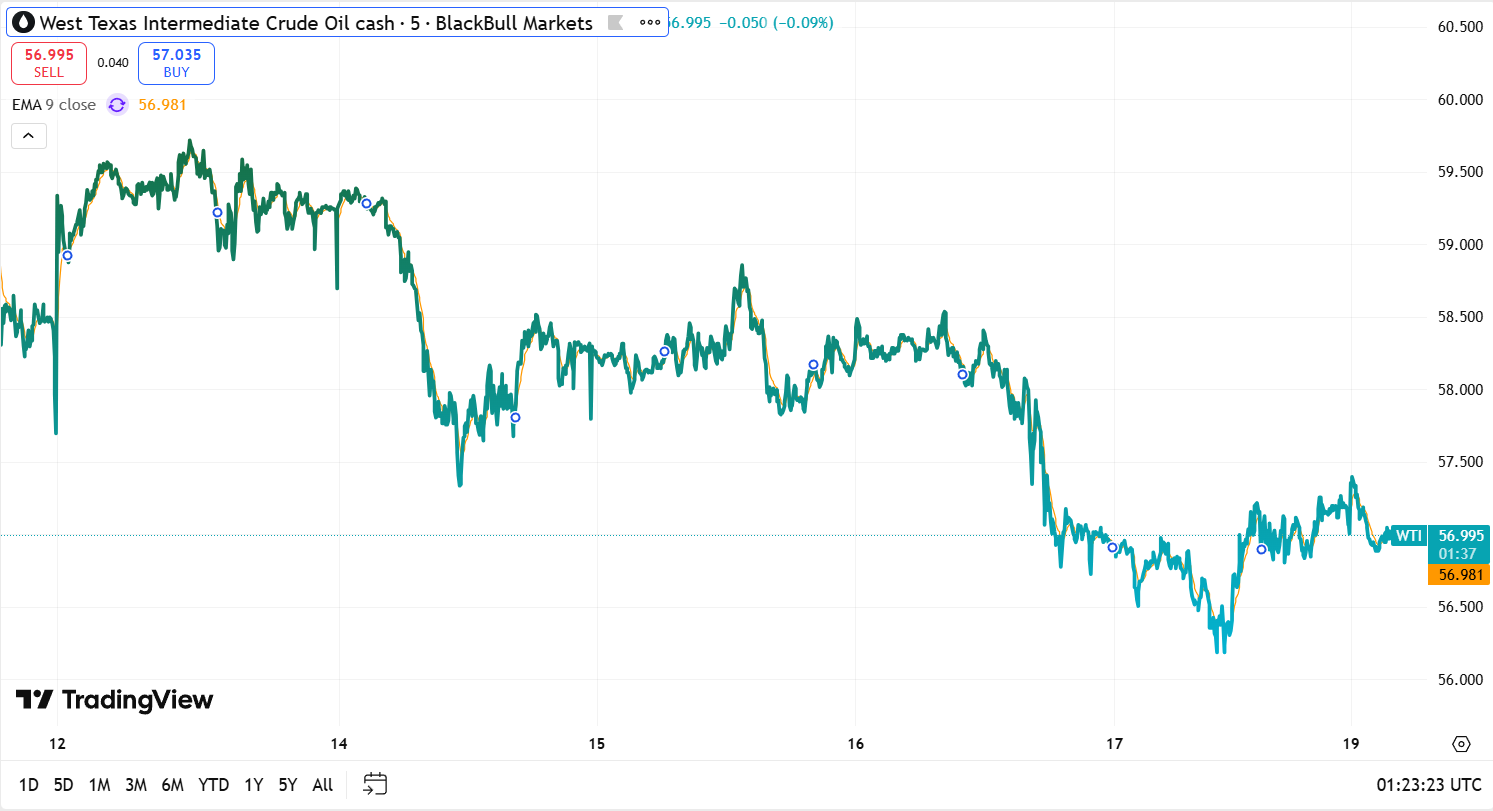Collapse the indicator legend with chevron
This screenshot has height=811, width=1493.
click(x=29, y=135)
